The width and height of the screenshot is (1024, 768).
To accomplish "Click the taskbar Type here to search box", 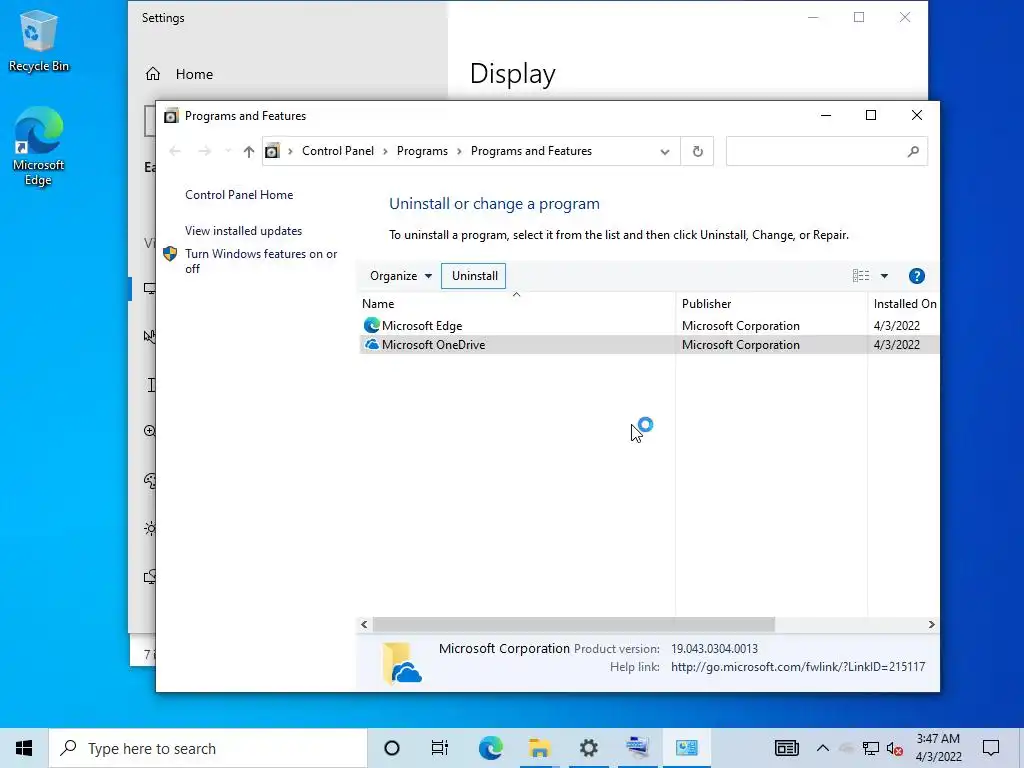I will 208,748.
